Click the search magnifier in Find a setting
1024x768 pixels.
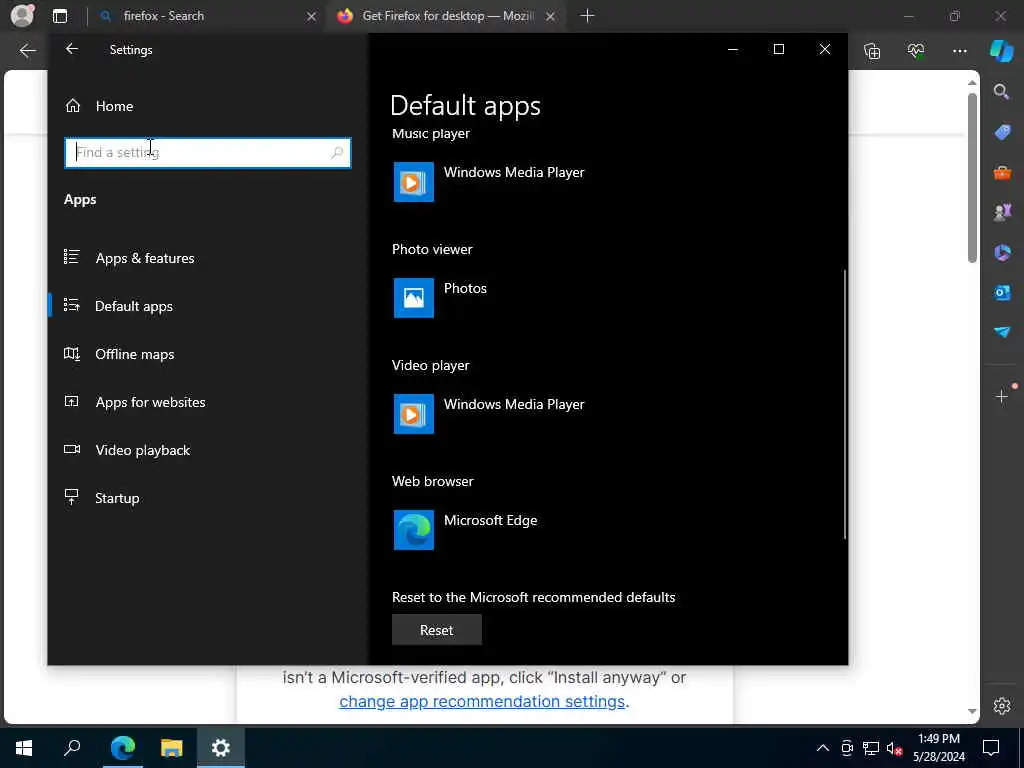337,153
